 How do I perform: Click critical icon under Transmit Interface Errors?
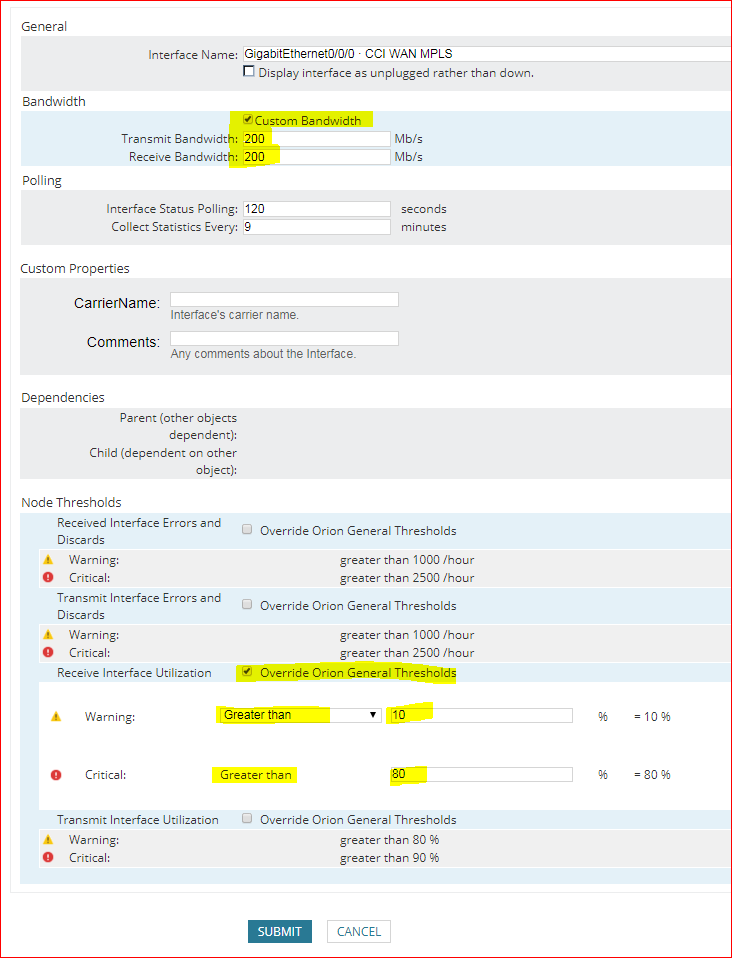48,653
